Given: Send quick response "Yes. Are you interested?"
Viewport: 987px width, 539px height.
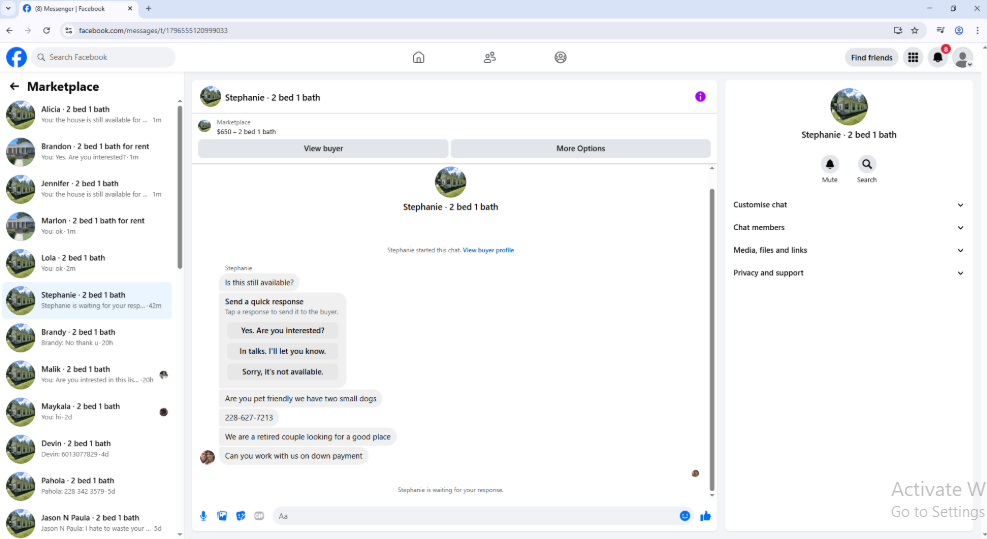Looking at the screenshot, I should click(283, 331).
